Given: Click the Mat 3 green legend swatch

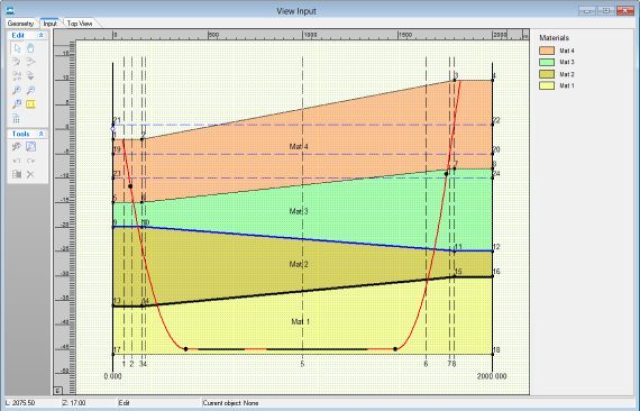Looking at the screenshot, I should 547,62.
